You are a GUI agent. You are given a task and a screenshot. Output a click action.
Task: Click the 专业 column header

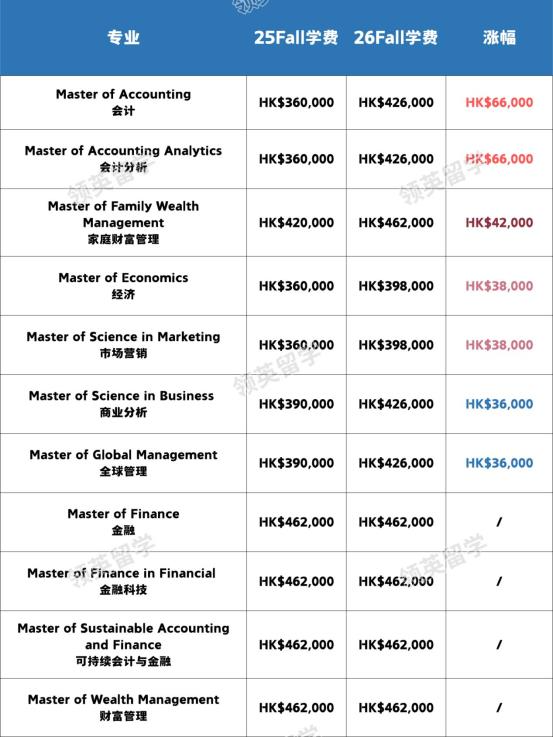(123, 37)
